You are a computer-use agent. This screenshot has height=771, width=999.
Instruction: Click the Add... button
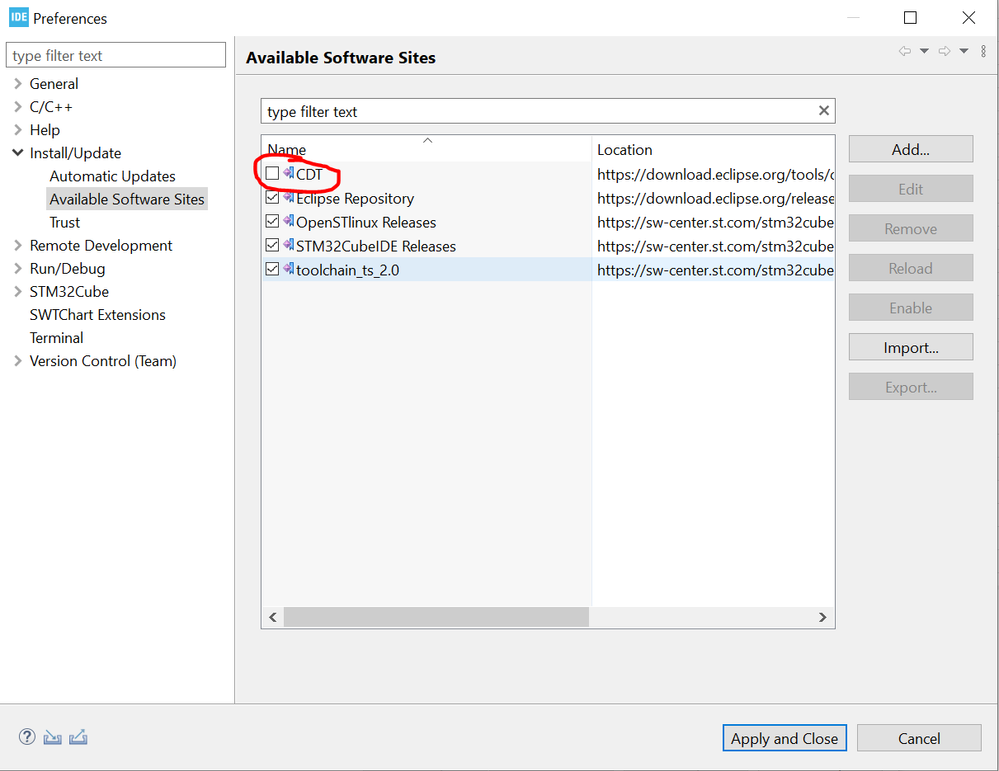click(x=910, y=149)
